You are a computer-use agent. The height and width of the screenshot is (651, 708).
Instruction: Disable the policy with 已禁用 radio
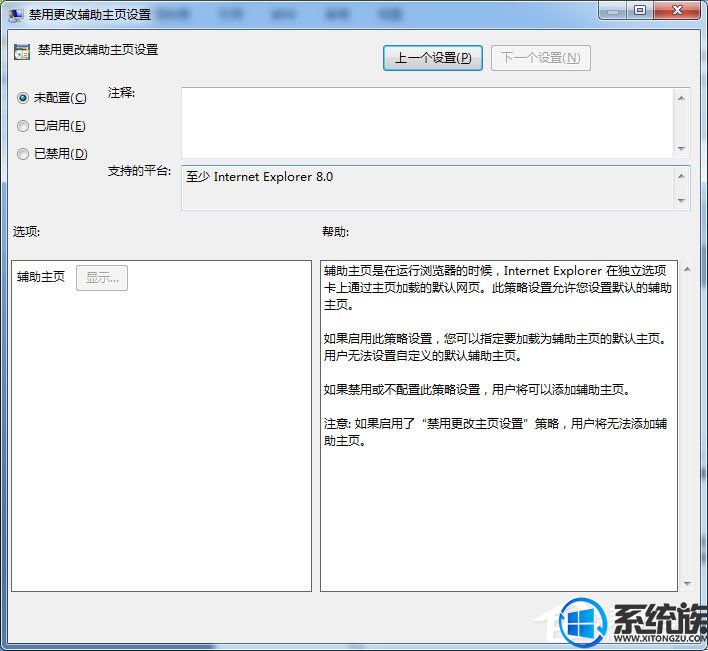tap(23, 154)
